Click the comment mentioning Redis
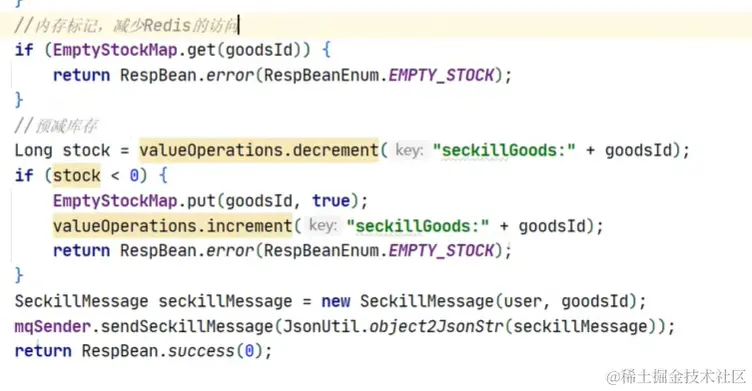Image resolution: width=752 pixels, height=391 pixels. click(x=126, y=25)
